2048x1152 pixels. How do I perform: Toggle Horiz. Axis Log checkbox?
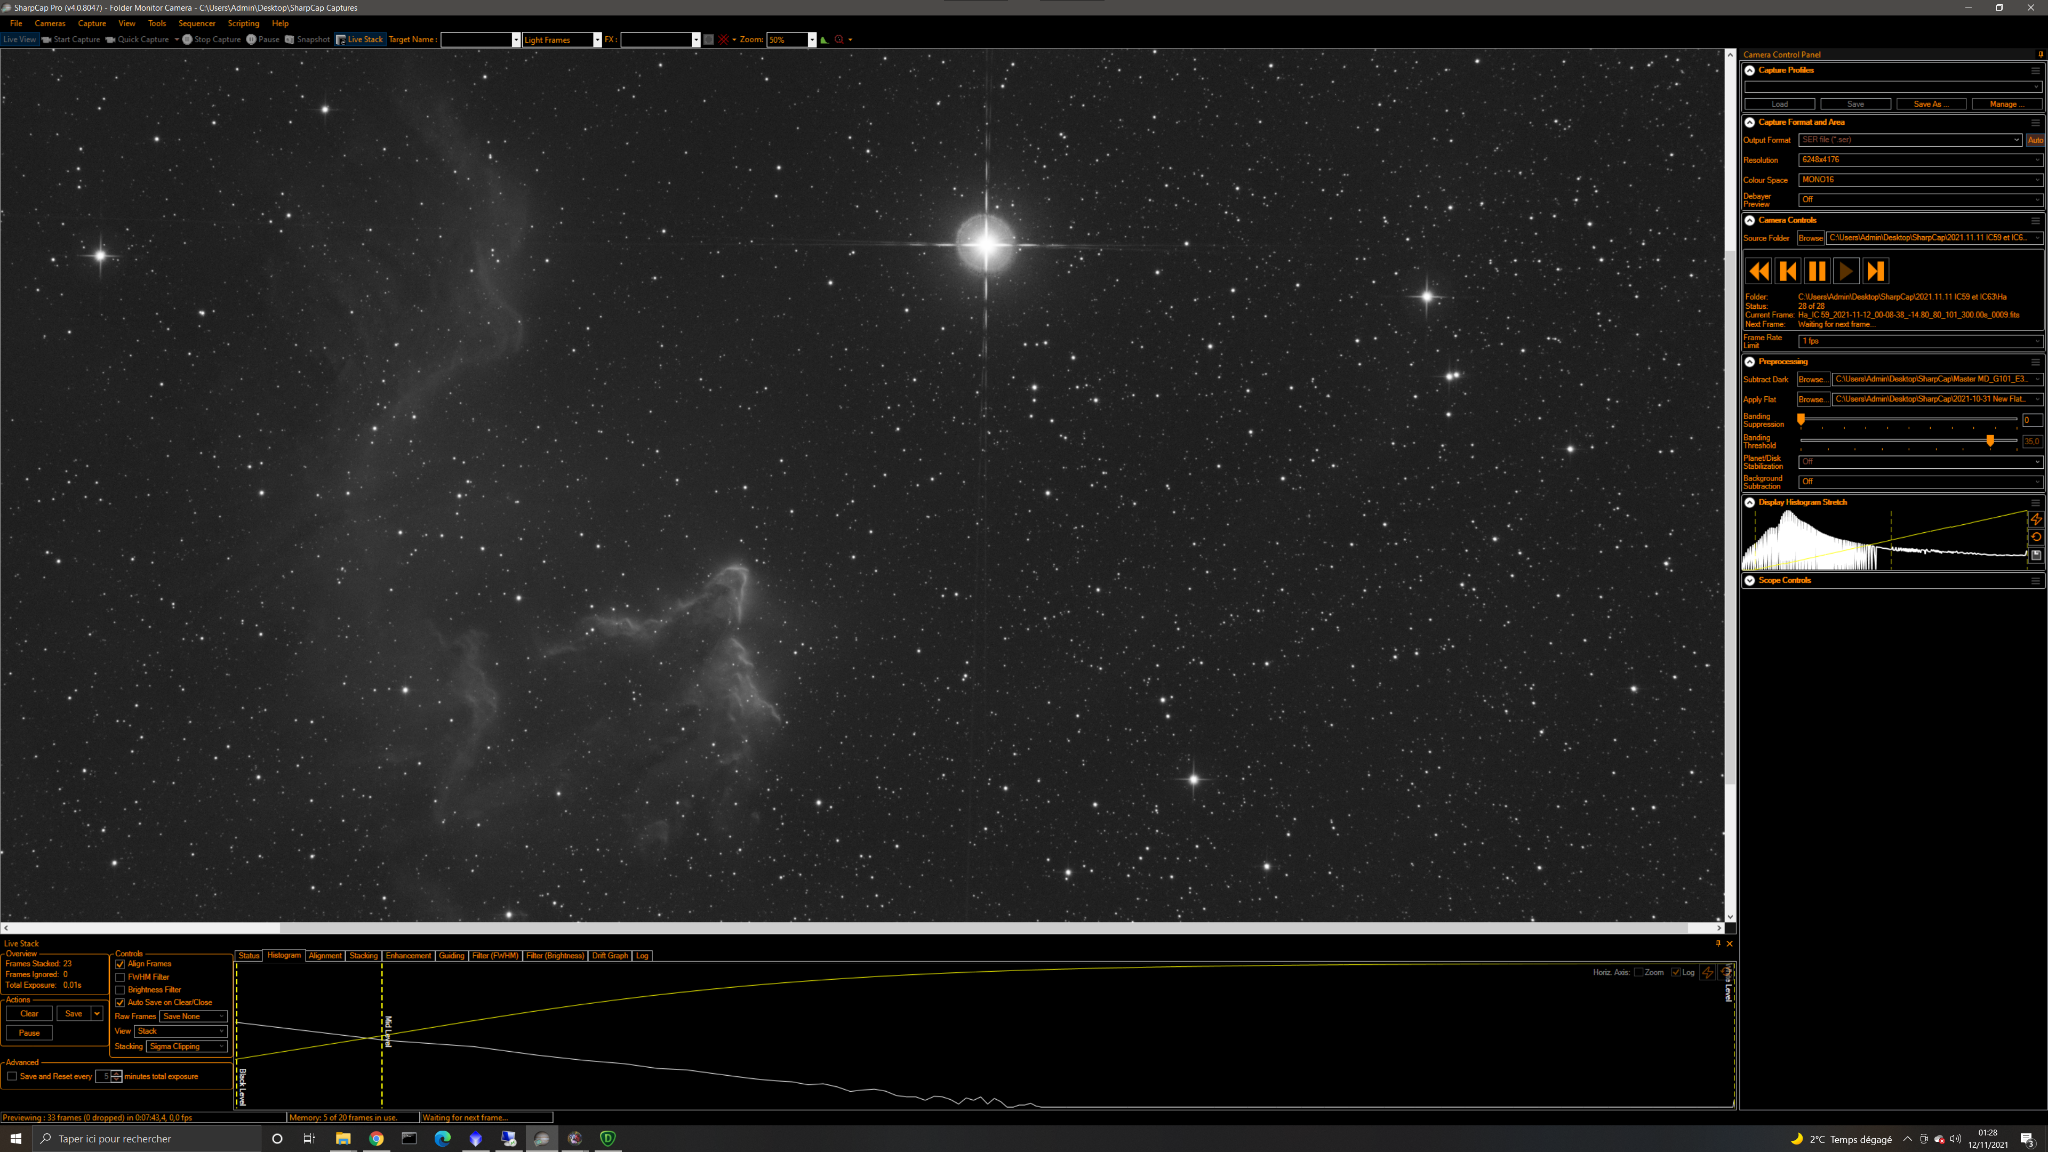pyautogui.click(x=1676, y=972)
